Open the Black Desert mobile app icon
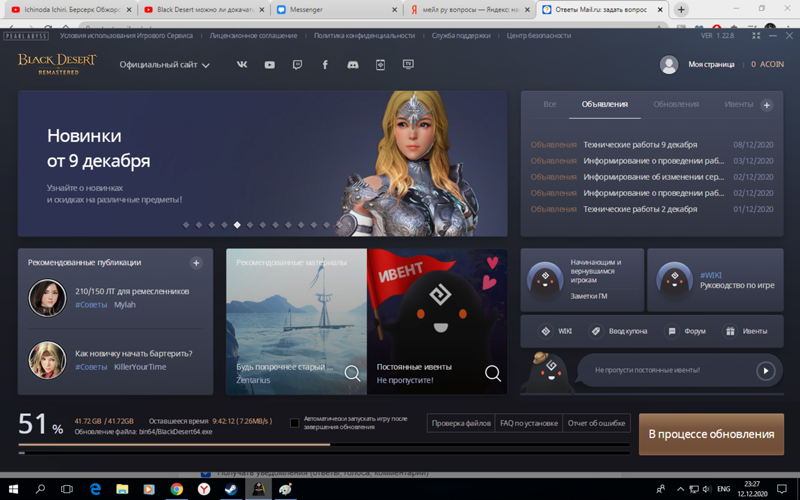Image resolution: width=800 pixels, height=500 pixels. [x=380, y=65]
